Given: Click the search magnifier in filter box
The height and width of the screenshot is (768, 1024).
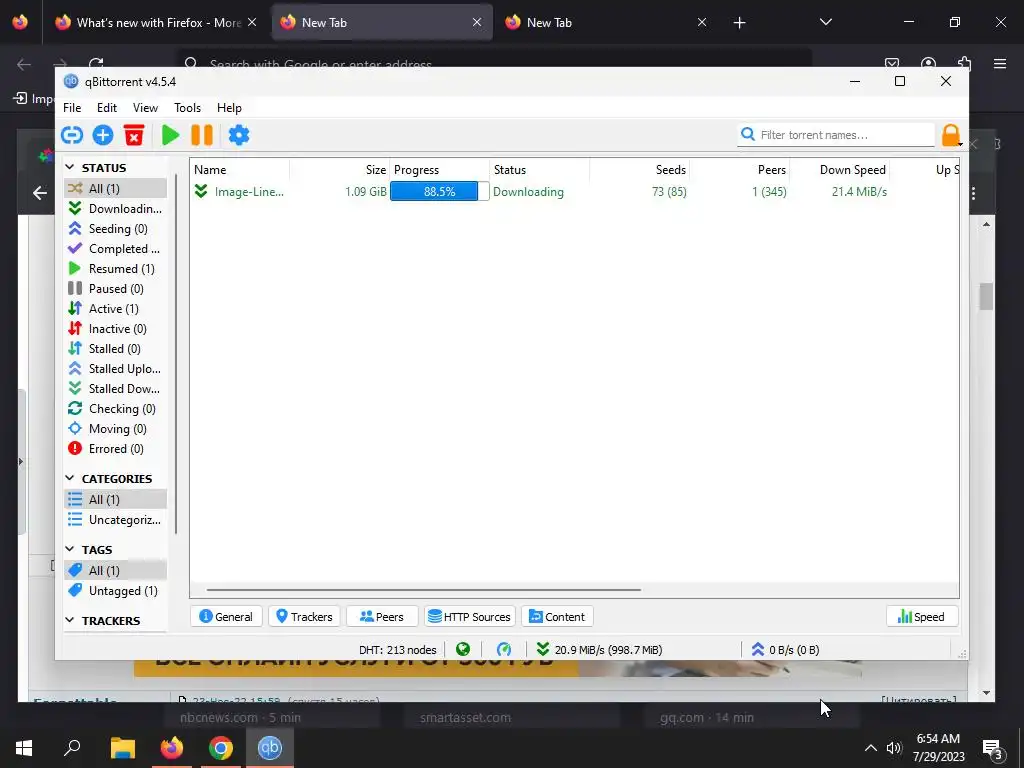Looking at the screenshot, I should [748, 135].
